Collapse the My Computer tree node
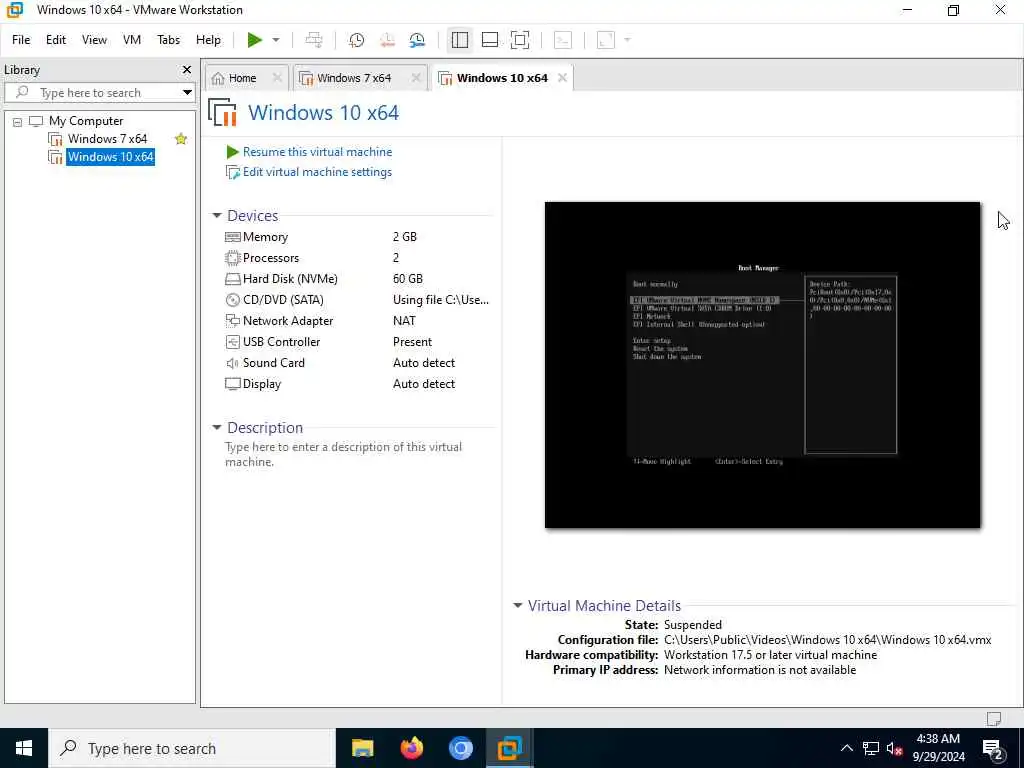 tap(18, 121)
